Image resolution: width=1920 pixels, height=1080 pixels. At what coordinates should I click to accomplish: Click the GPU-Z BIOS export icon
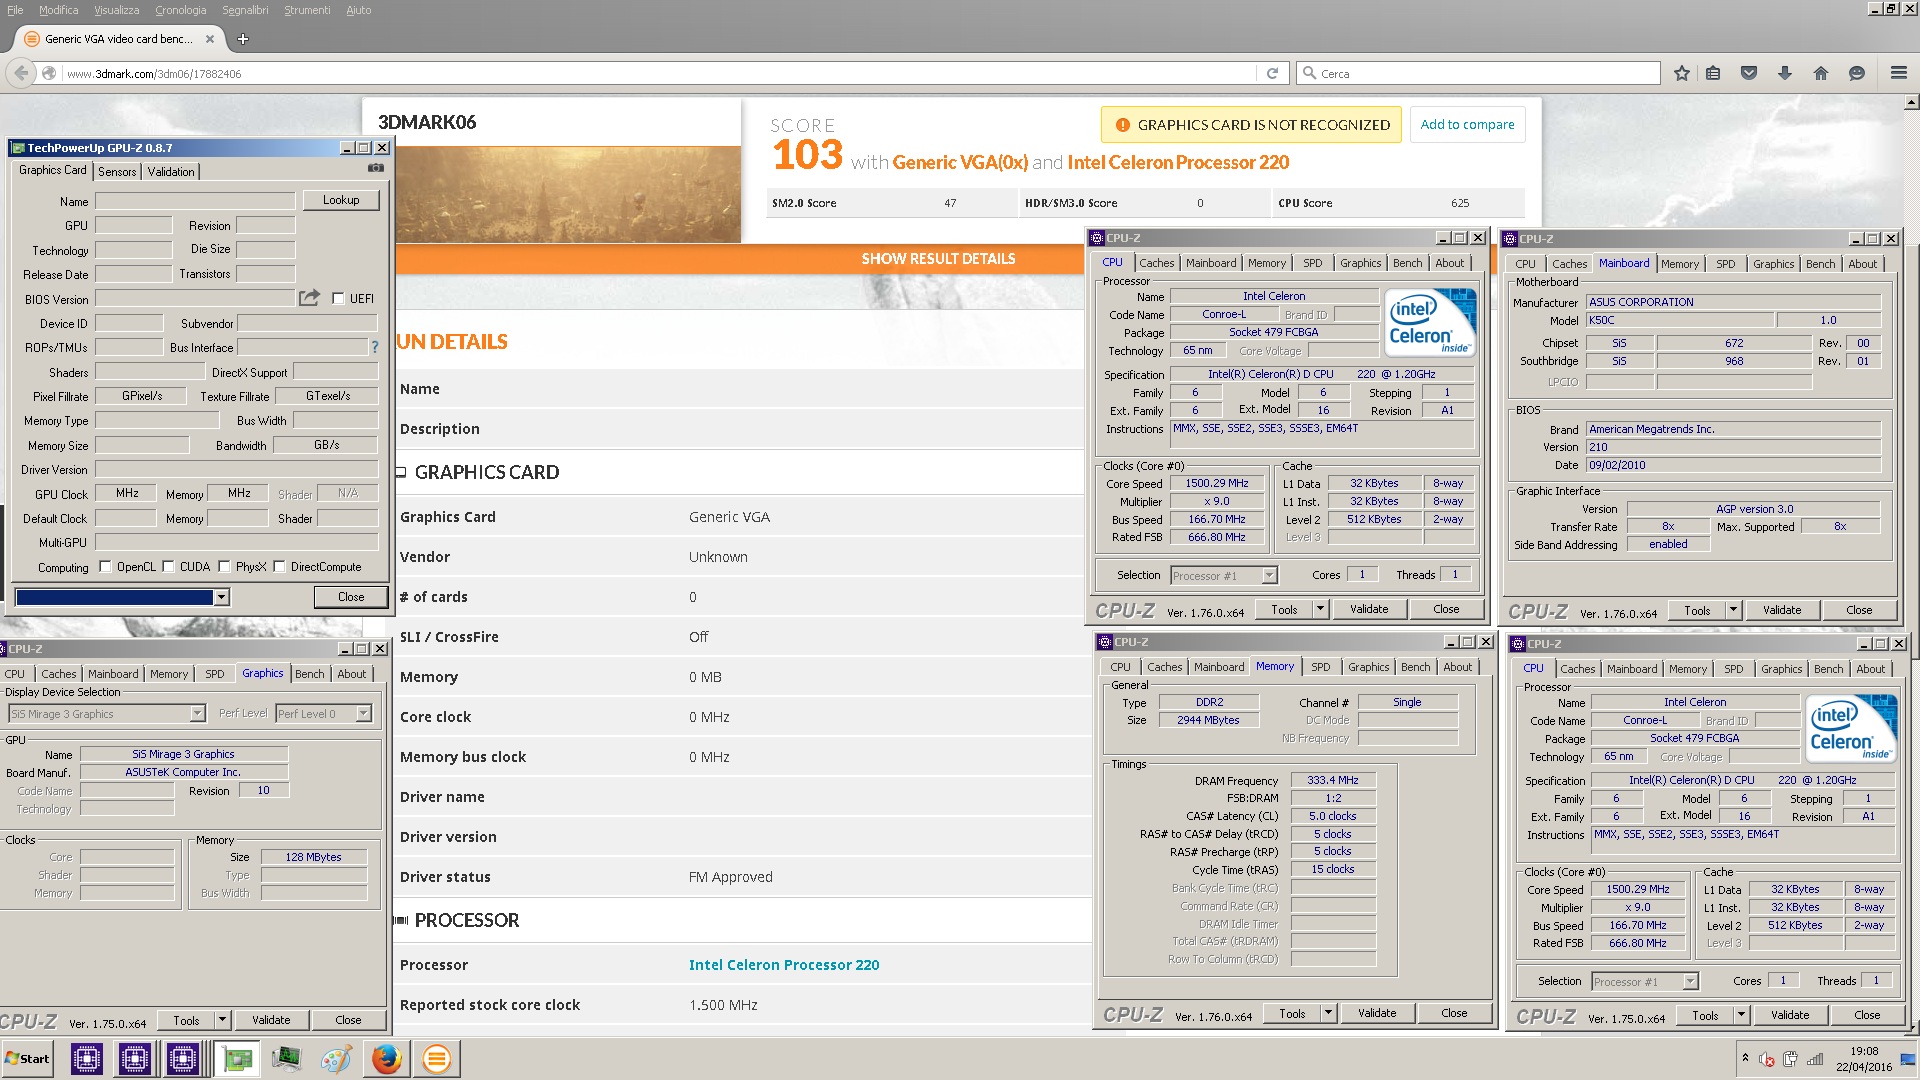click(x=309, y=298)
